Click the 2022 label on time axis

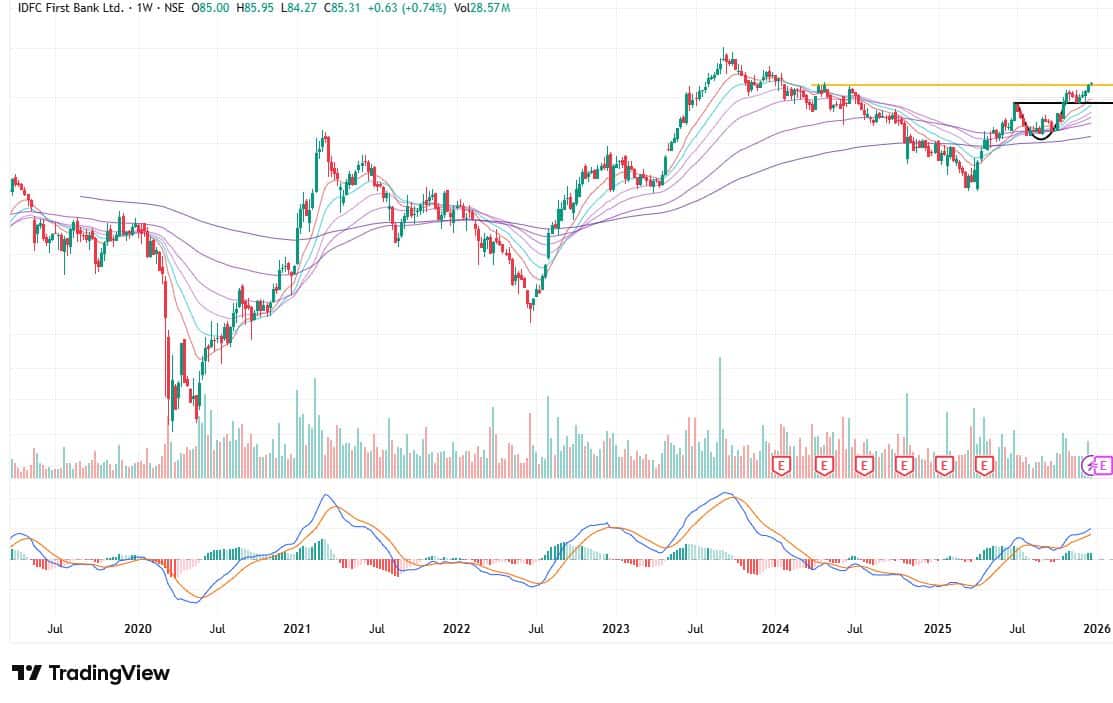[456, 628]
